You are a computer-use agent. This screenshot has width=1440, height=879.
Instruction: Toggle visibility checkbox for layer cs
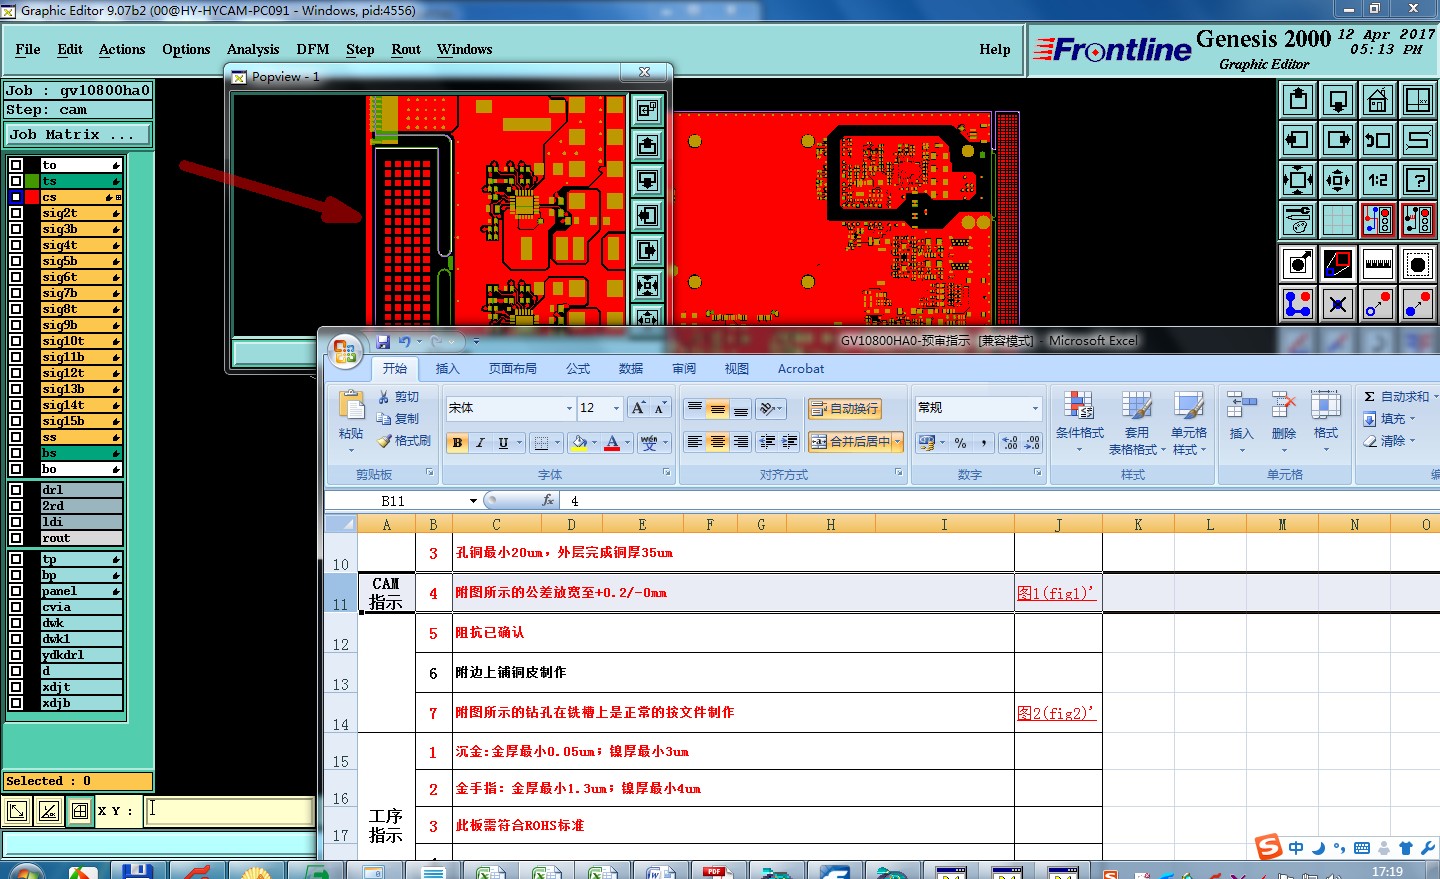point(16,197)
